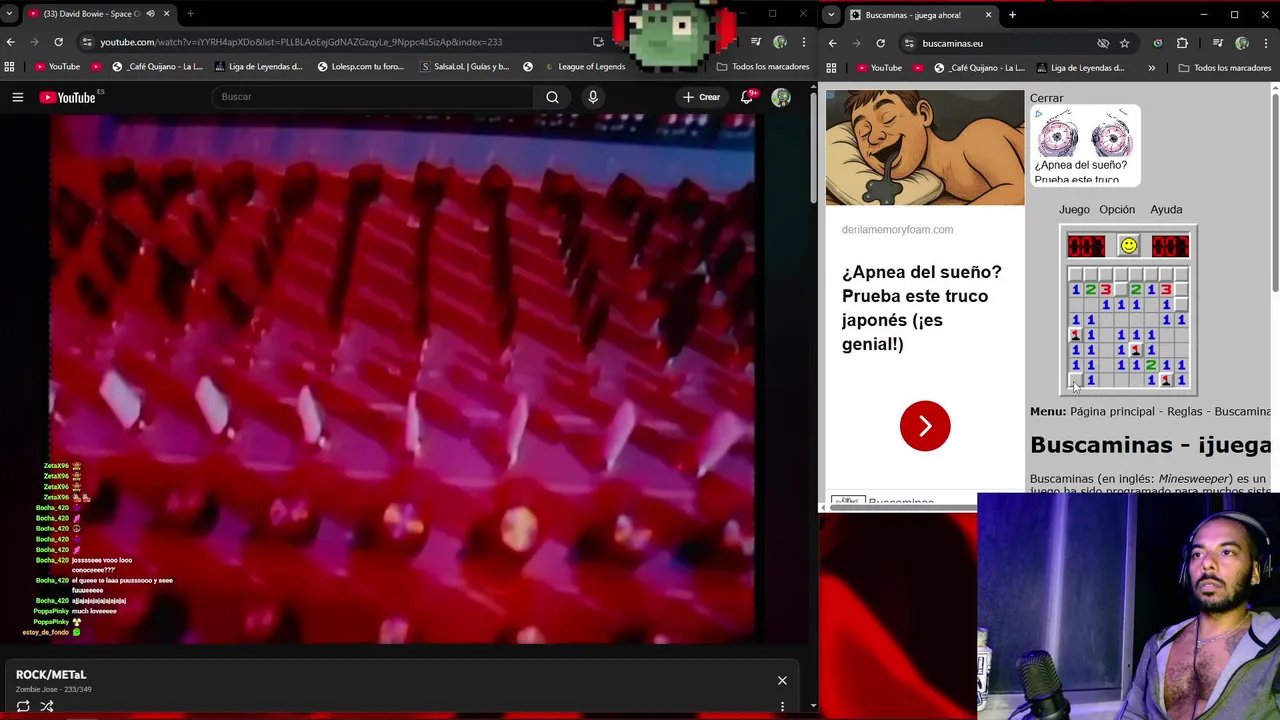Click the Crear button on YouTube
This screenshot has height=720, width=1280.
(x=701, y=97)
